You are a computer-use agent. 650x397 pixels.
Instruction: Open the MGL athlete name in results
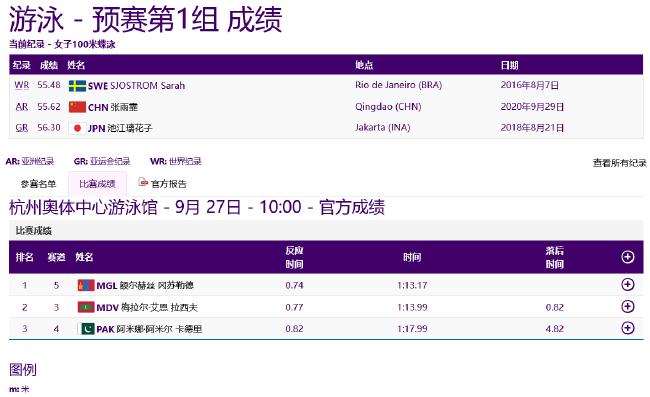tap(145, 285)
